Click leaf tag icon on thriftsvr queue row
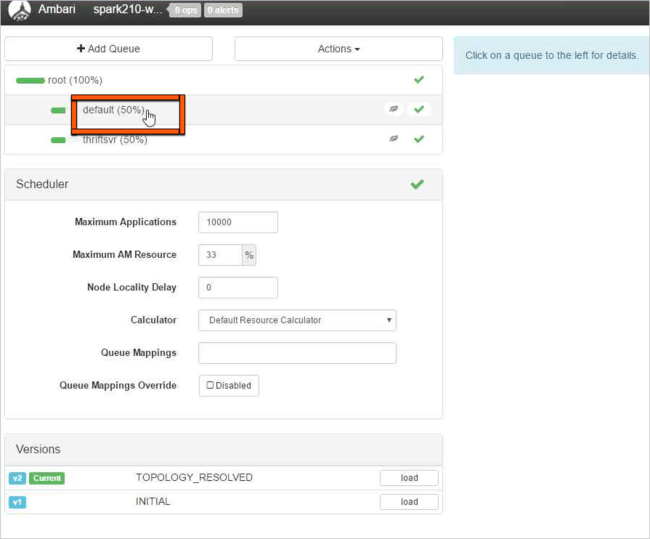This screenshot has width=650, height=539. pos(393,138)
